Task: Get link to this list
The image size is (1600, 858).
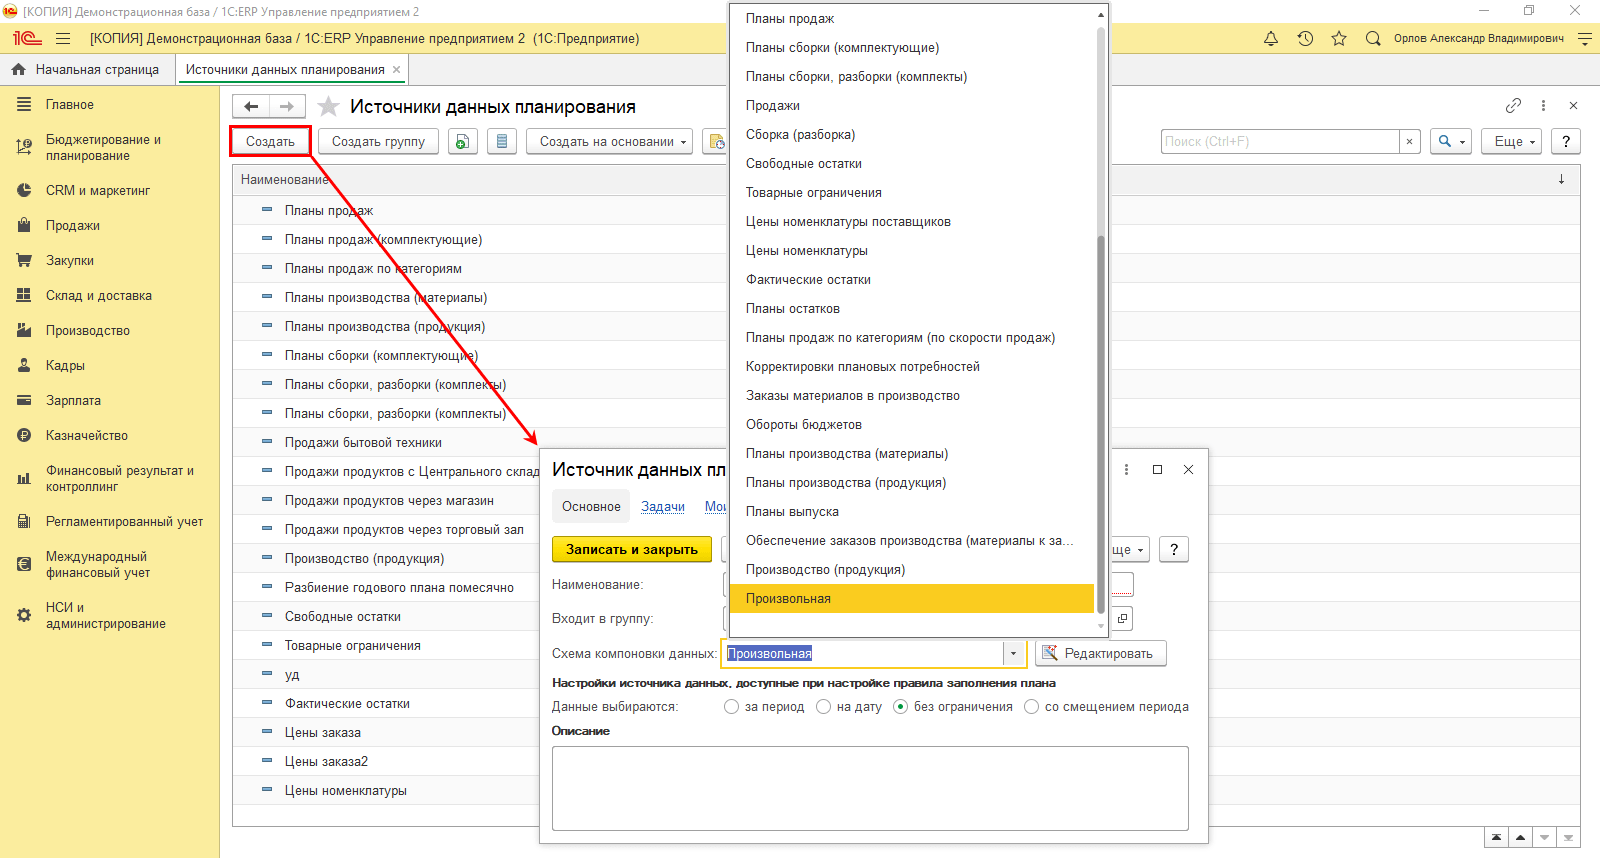Action: coord(1513,105)
